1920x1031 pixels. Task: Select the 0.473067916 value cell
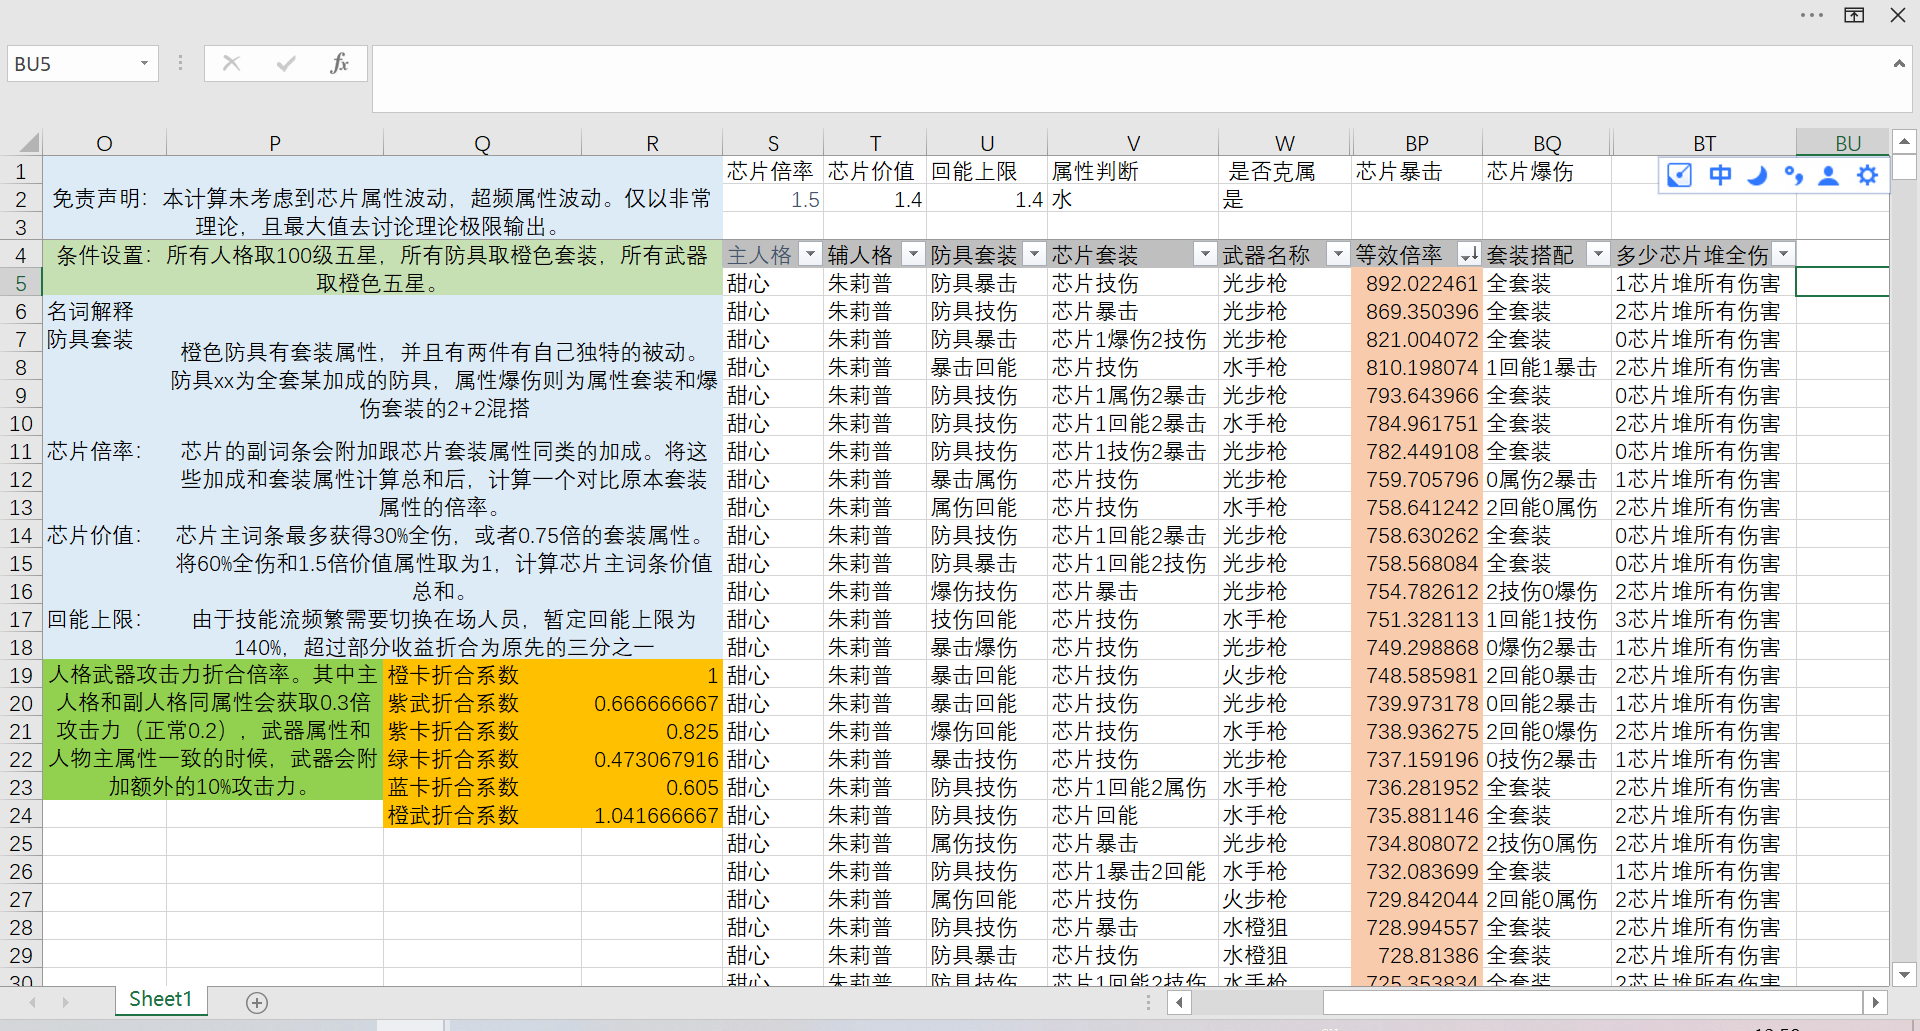(x=651, y=759)
